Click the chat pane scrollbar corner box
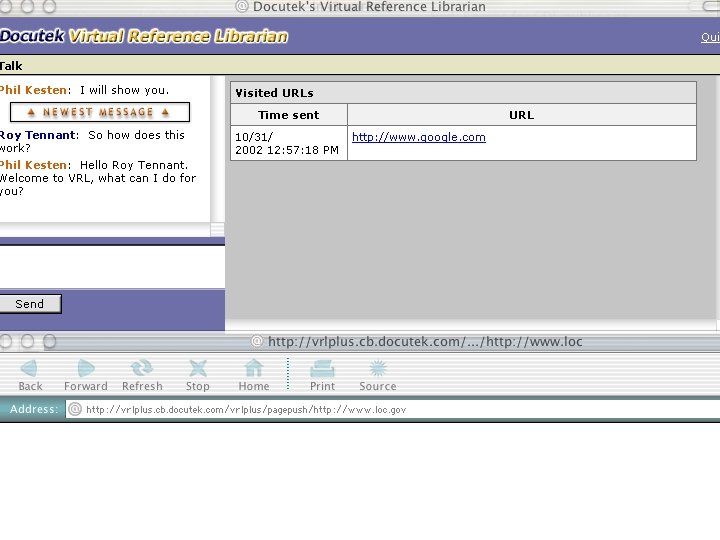Viewport: 720px width, 540px height. tap(217, 229)
